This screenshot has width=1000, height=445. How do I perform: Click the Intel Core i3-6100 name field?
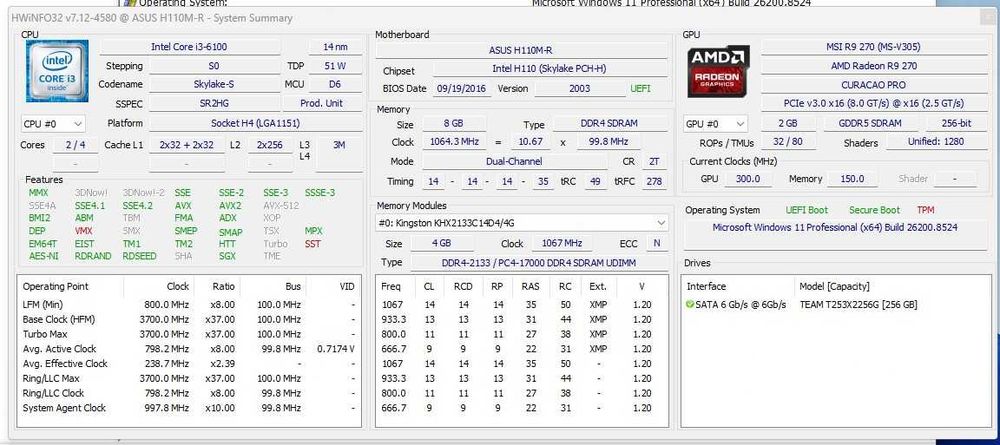pos(189,47)
